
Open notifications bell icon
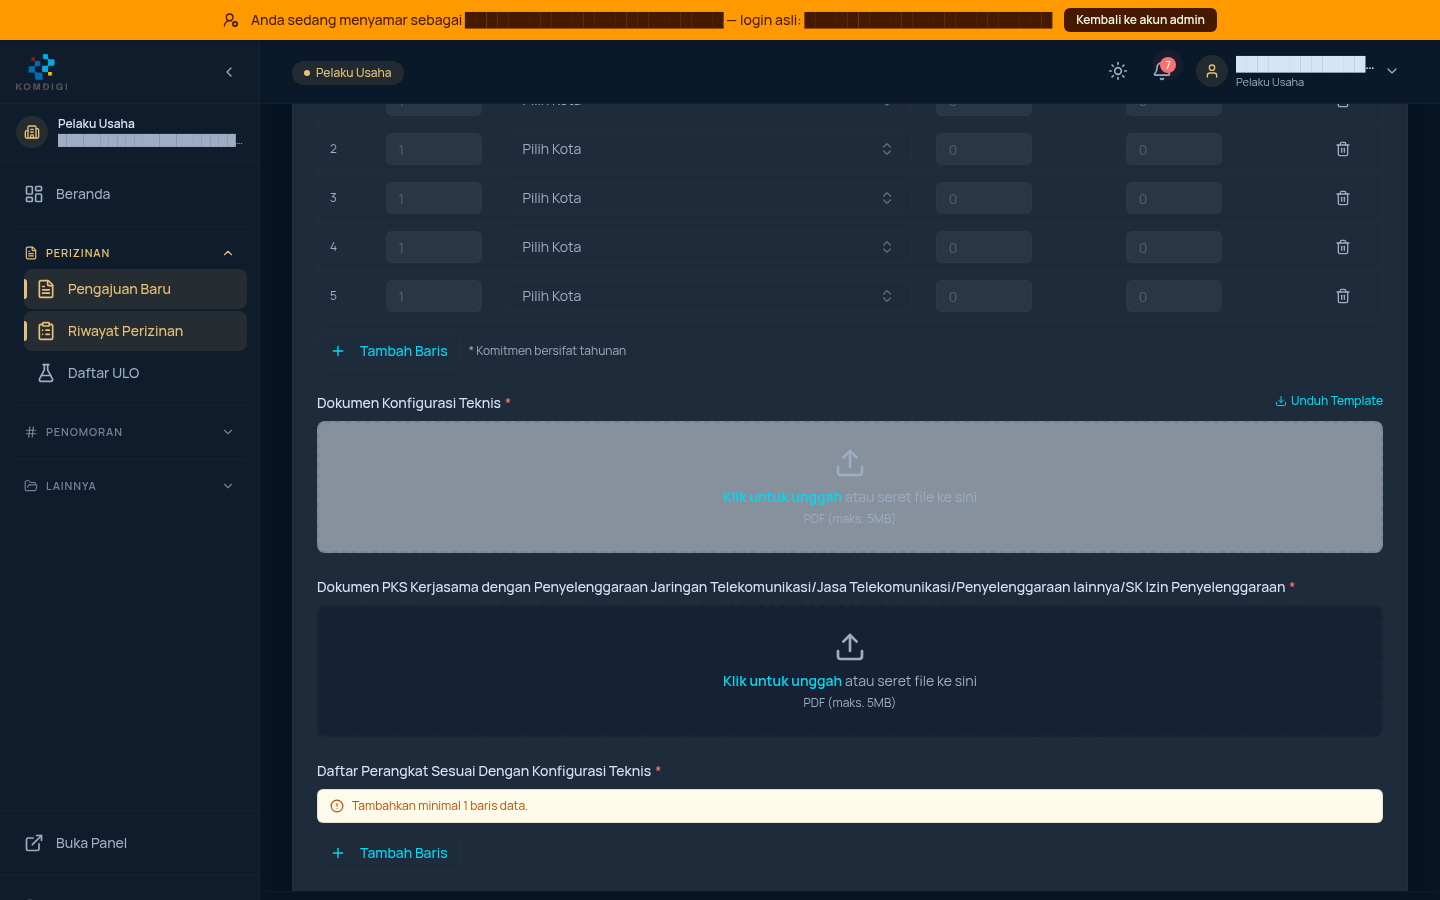pyautogui.click(x=1162, y=71)
